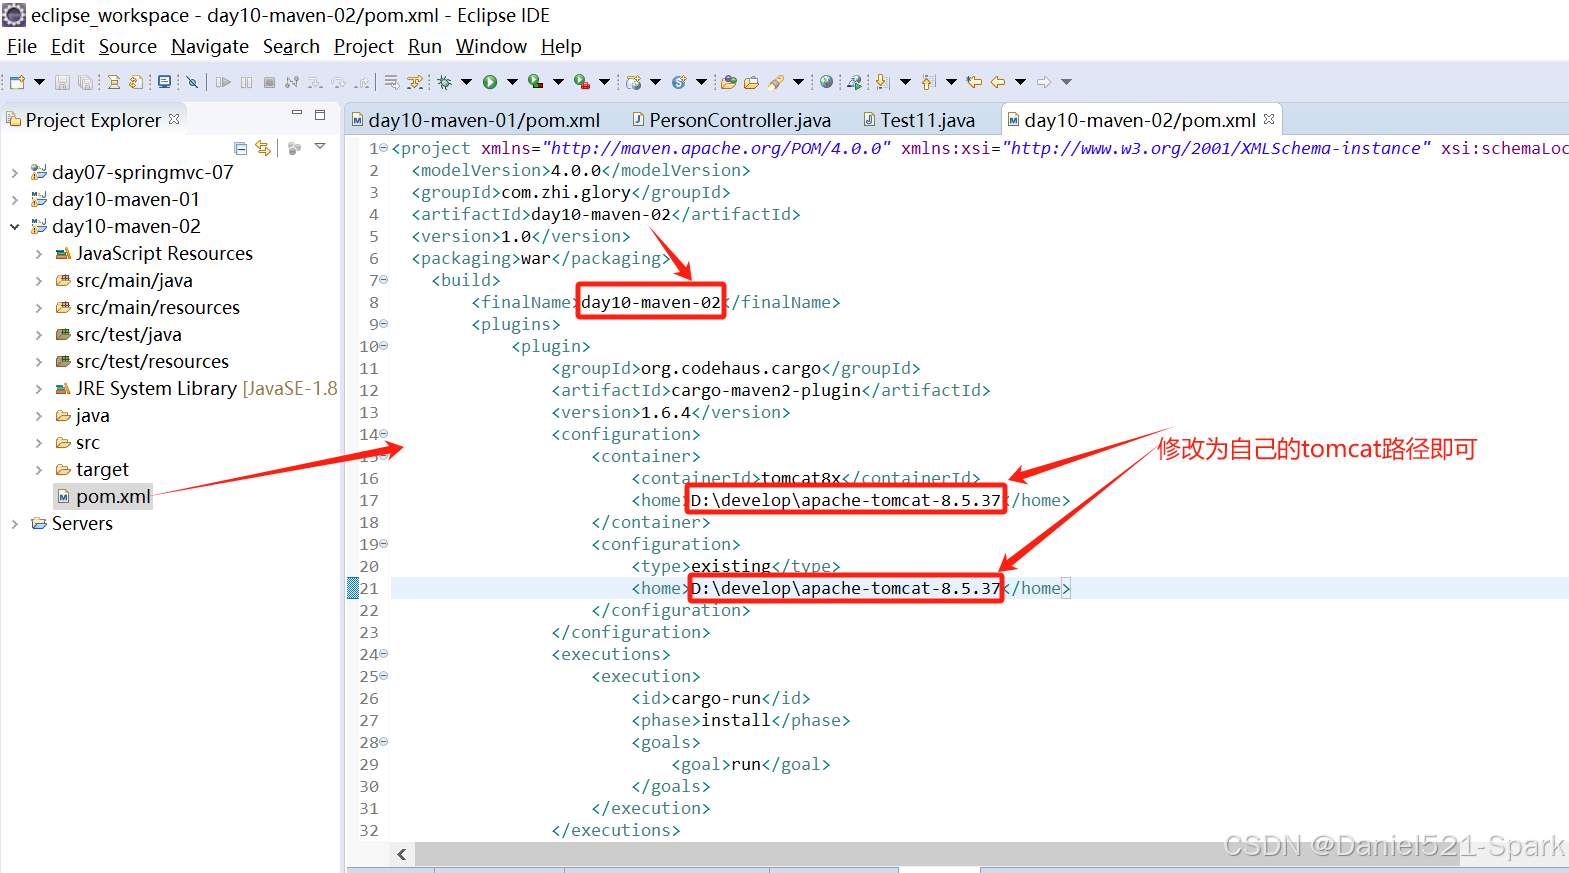Click the Back navigation arrow icon

tap(998, 82)
